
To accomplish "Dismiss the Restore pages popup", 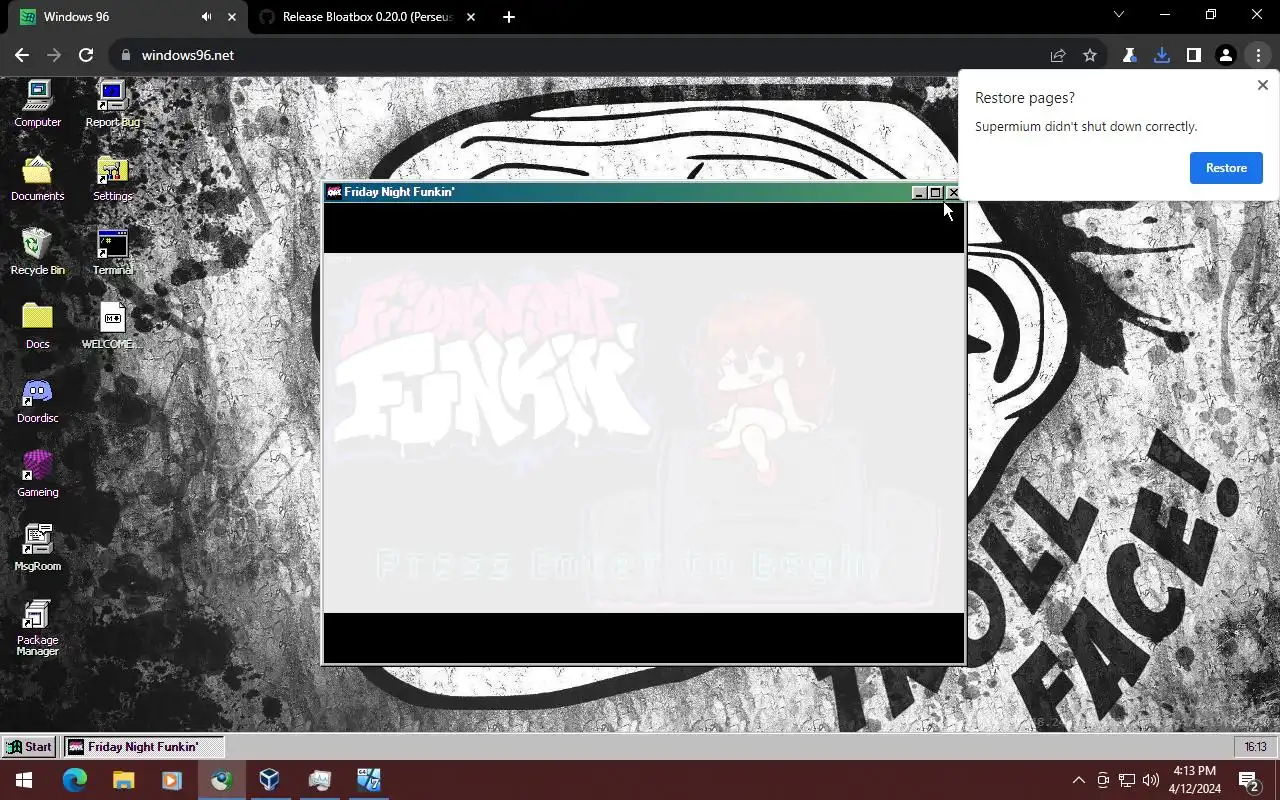I will pos(1262,85).
